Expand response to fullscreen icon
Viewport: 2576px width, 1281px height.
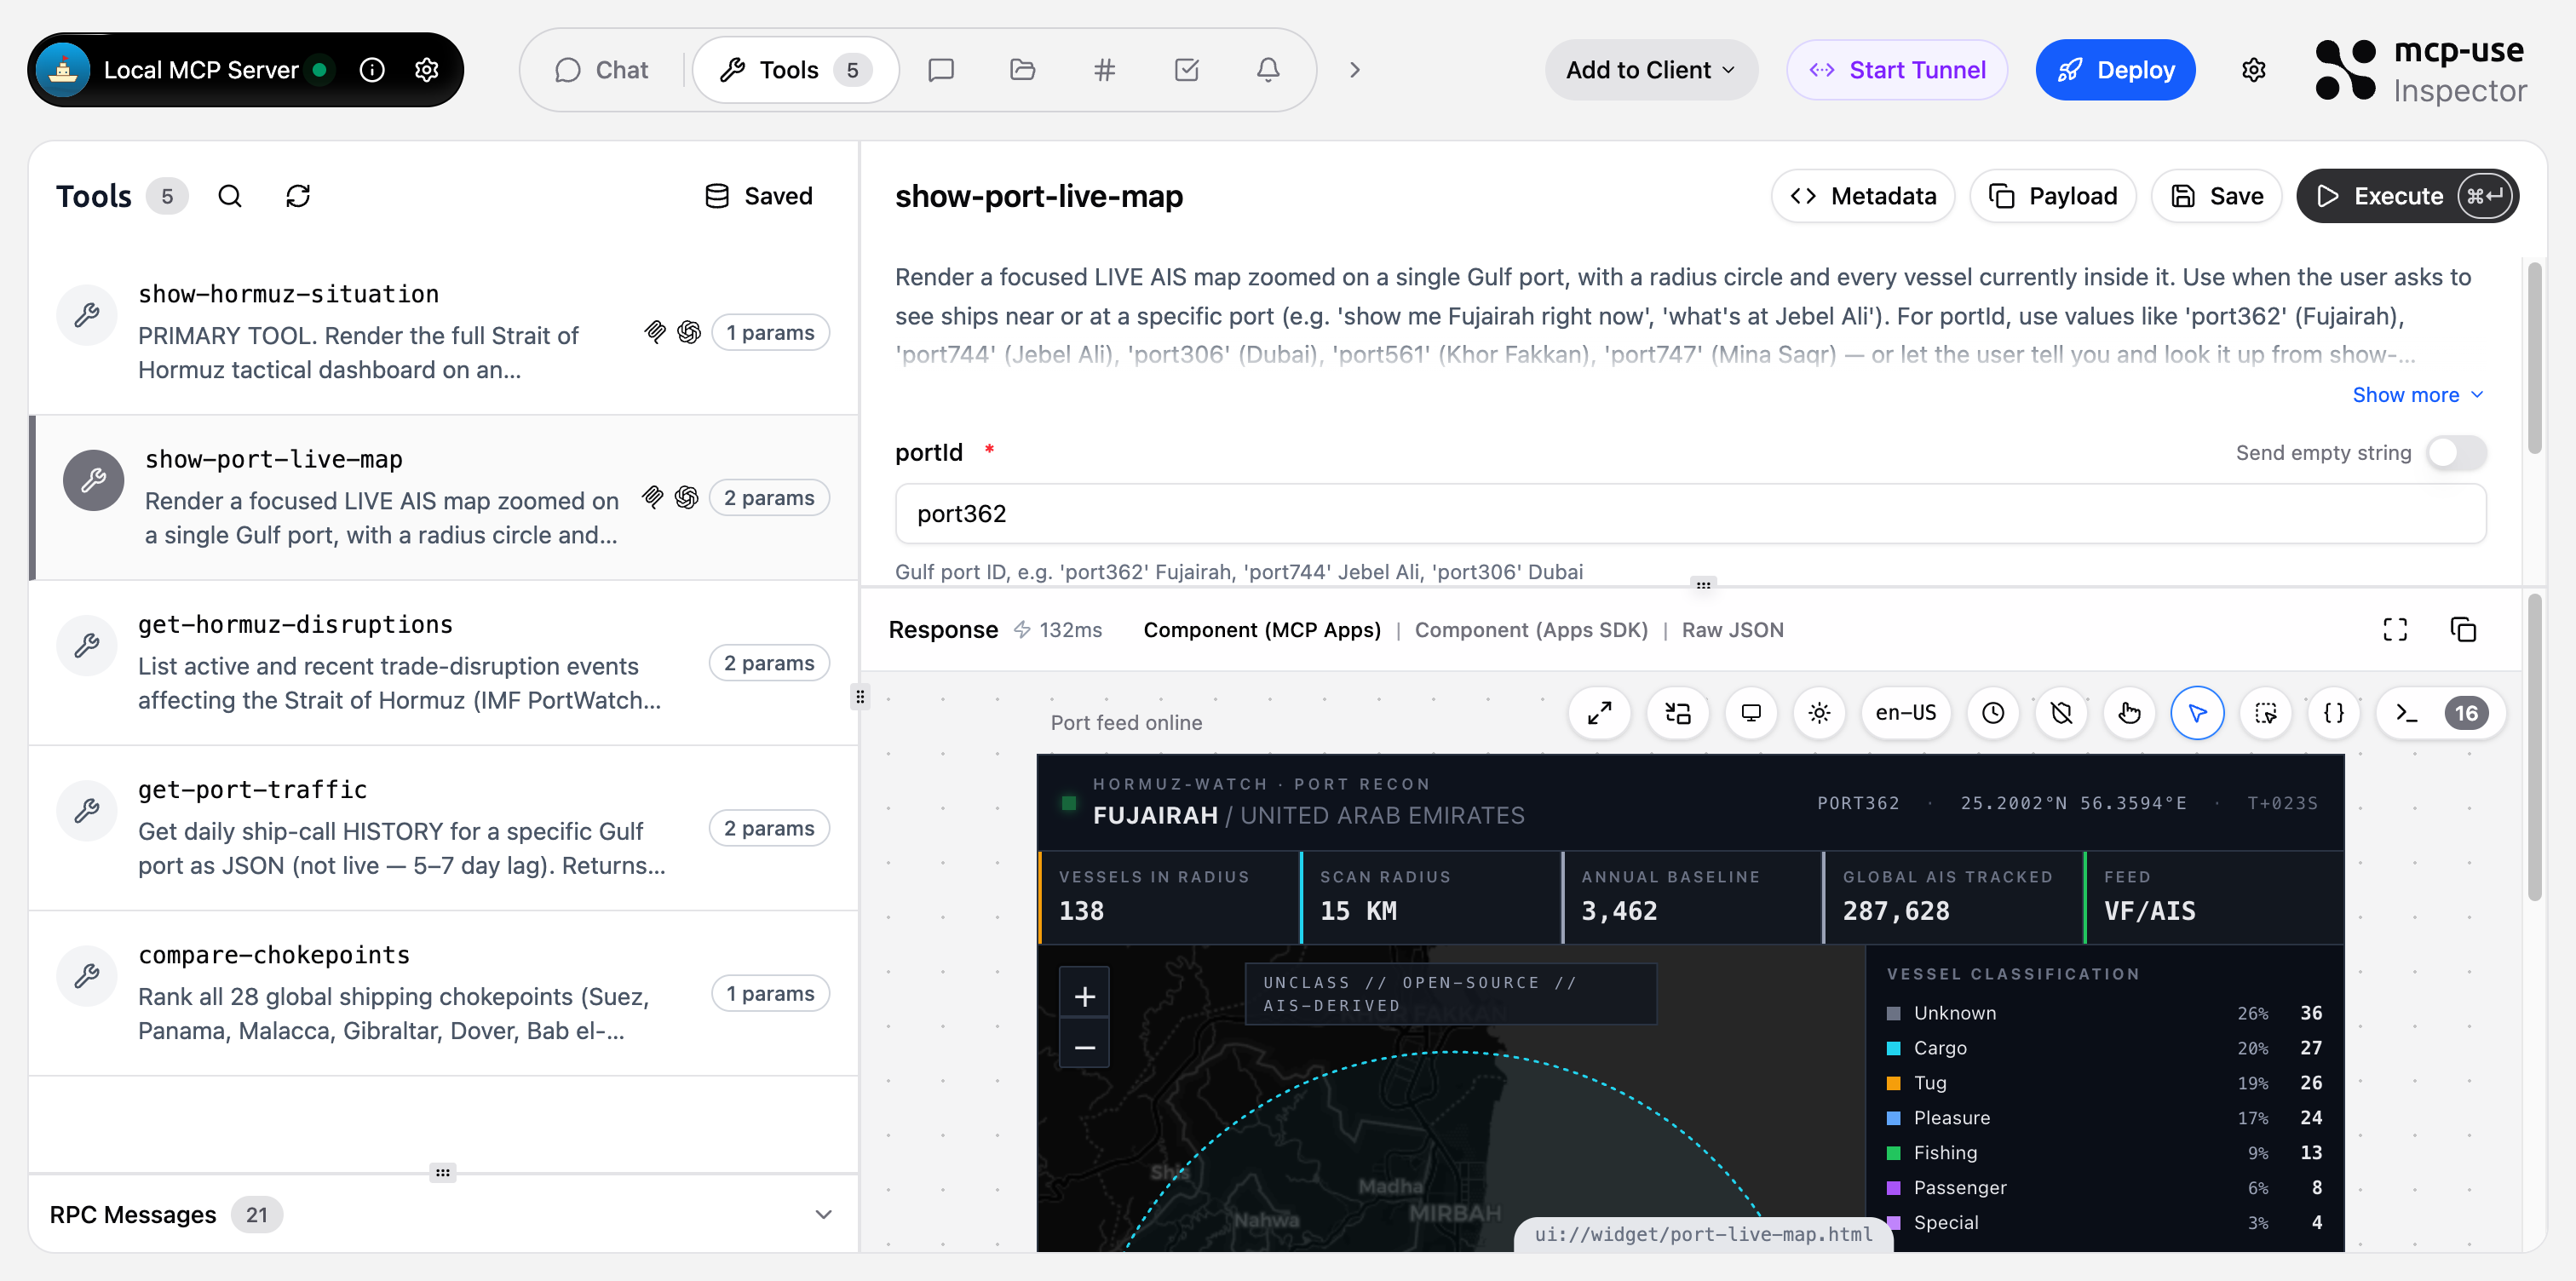[x=2395, y=630]
